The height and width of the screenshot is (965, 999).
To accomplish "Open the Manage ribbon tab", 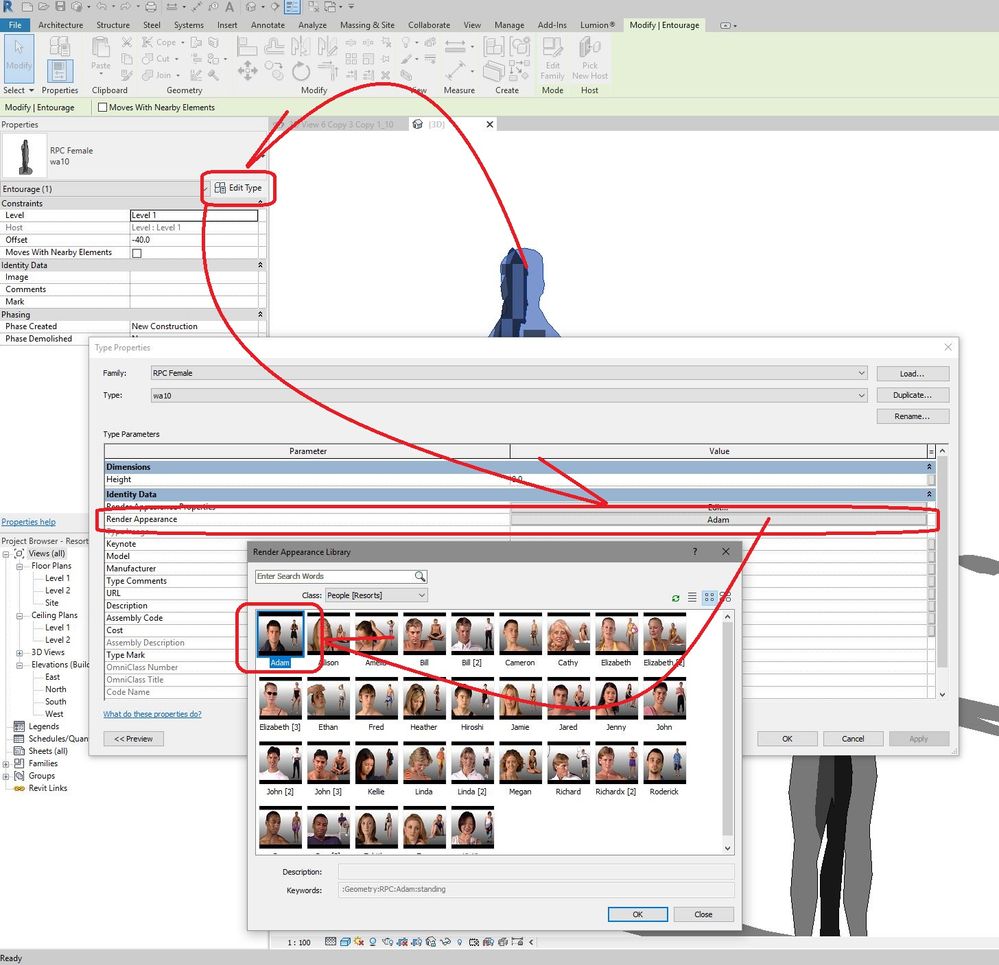I will [x=509, y=25].
